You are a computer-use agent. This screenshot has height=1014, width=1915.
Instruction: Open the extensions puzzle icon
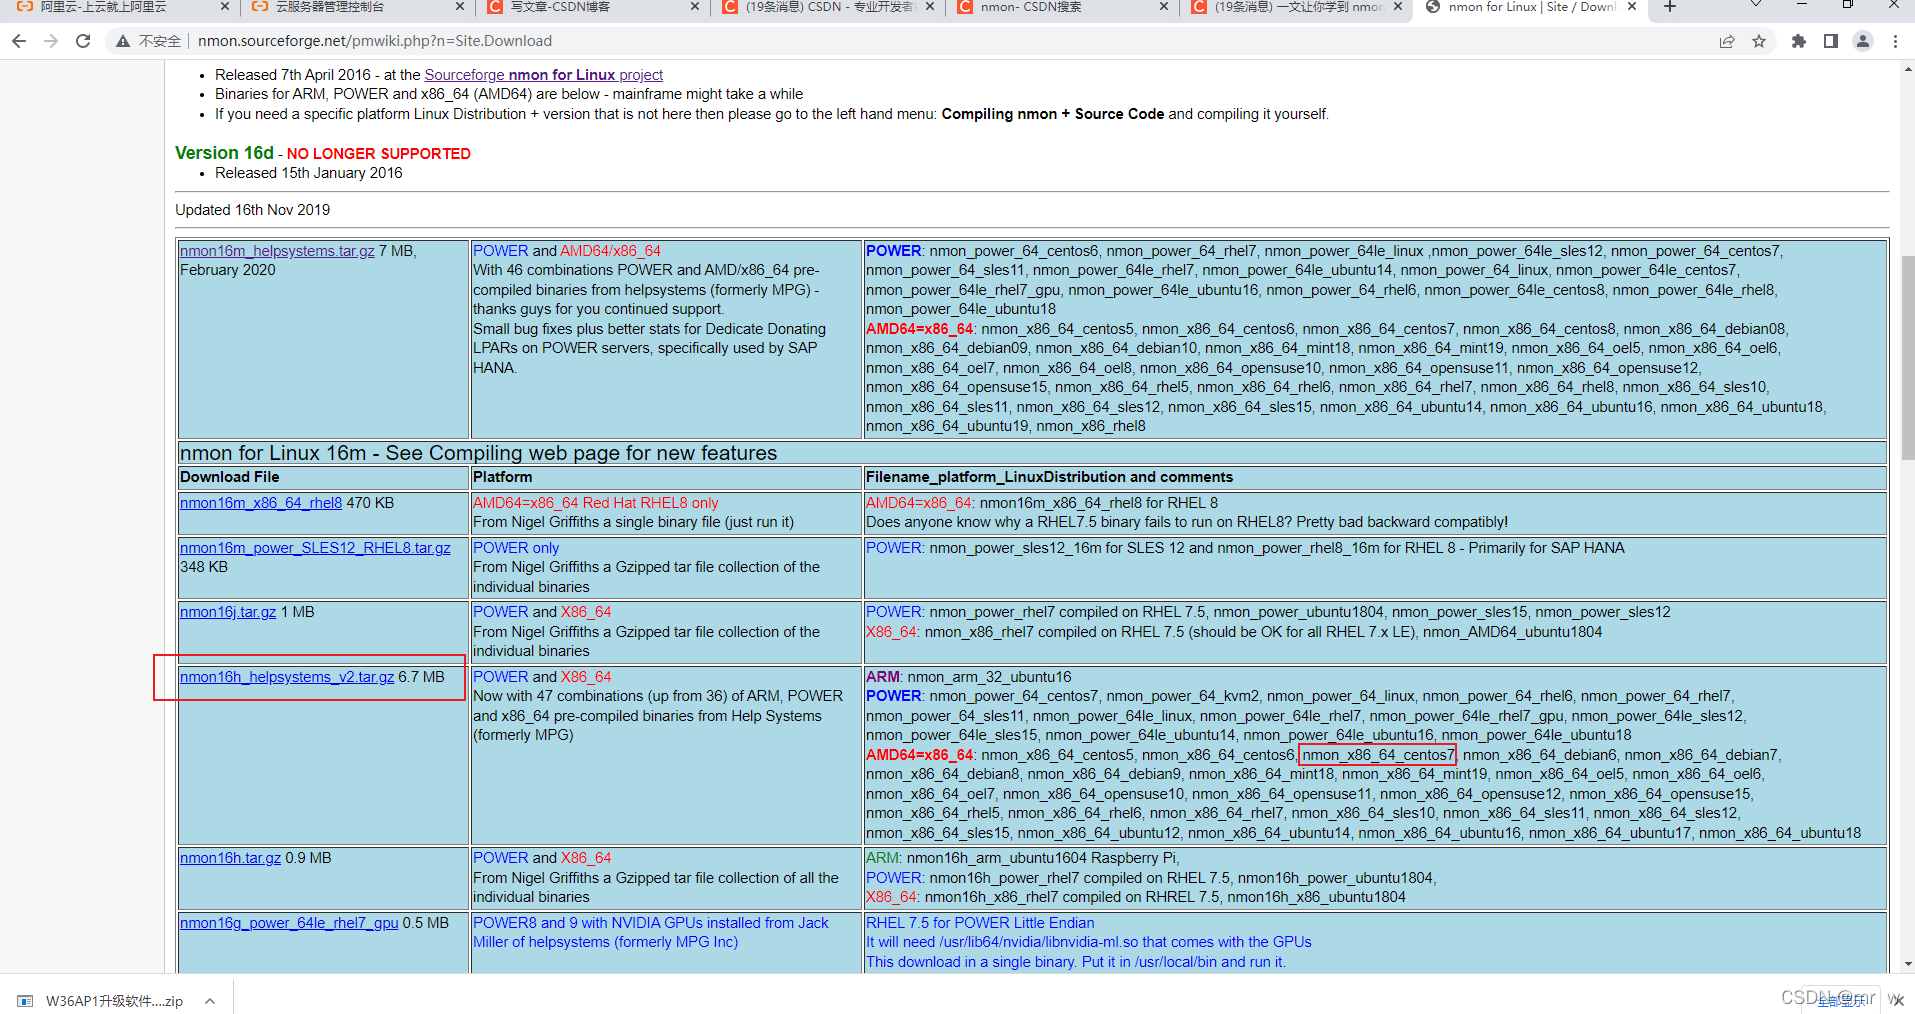[1799, 41]
